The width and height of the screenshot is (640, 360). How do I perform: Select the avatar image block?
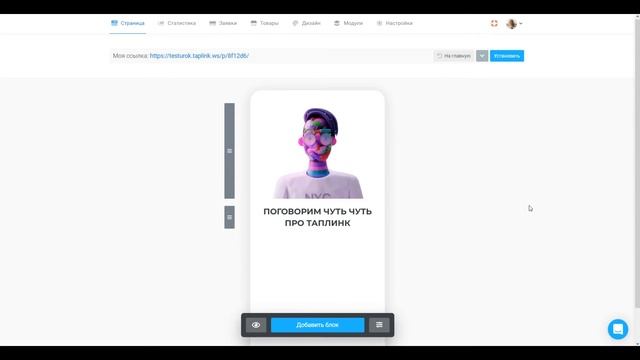click(x=318, y=153)
